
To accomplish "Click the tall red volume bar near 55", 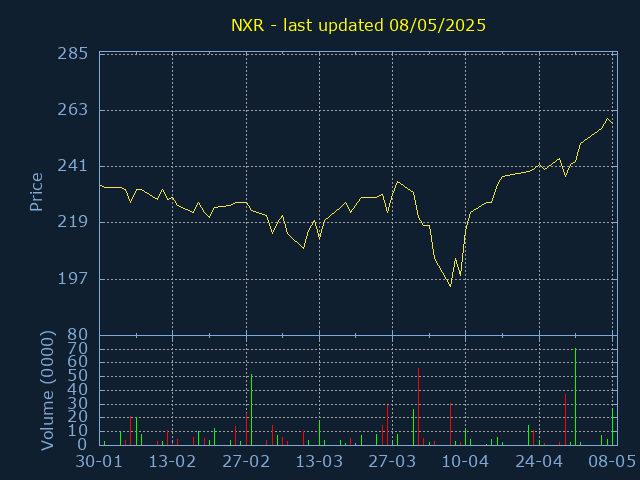I will point(418,407).
